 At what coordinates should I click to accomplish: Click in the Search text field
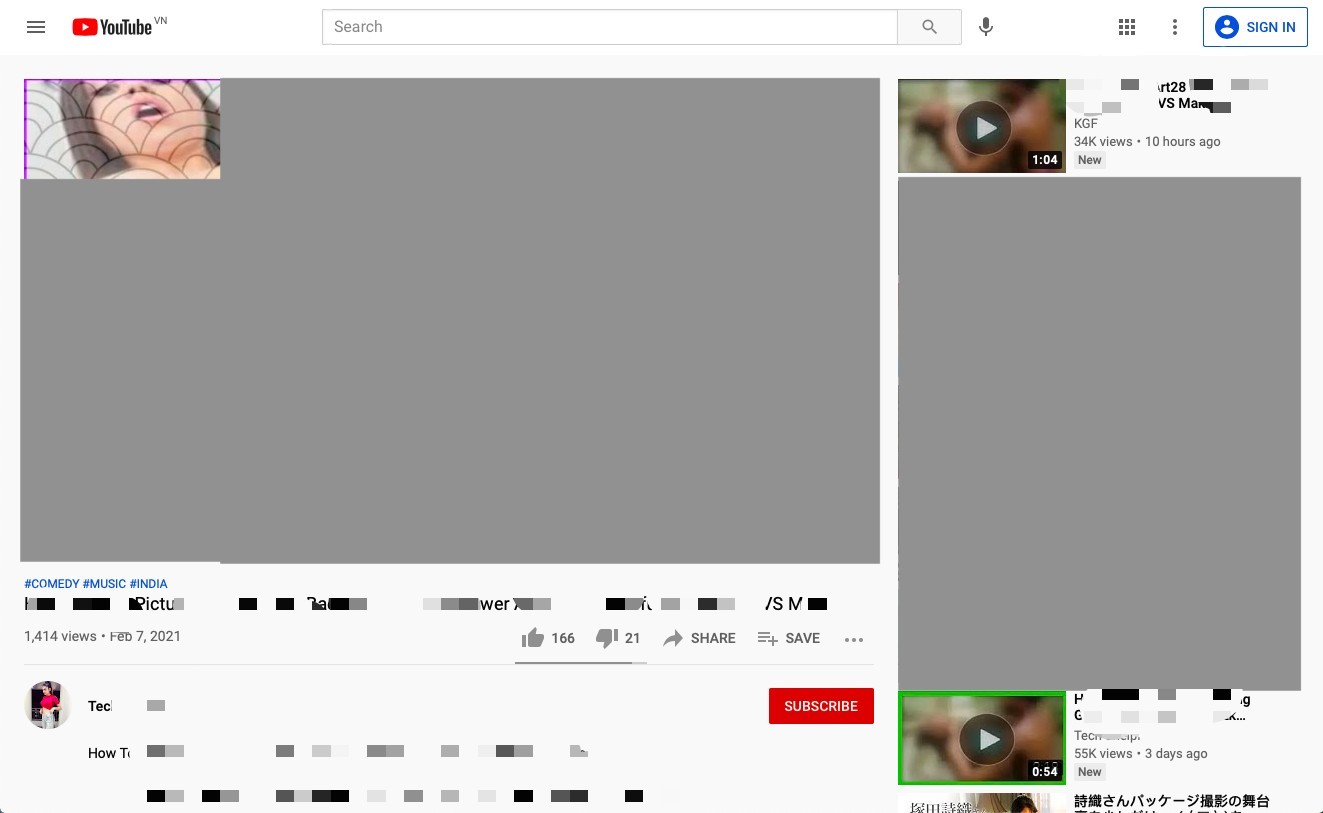coord(609,27)
